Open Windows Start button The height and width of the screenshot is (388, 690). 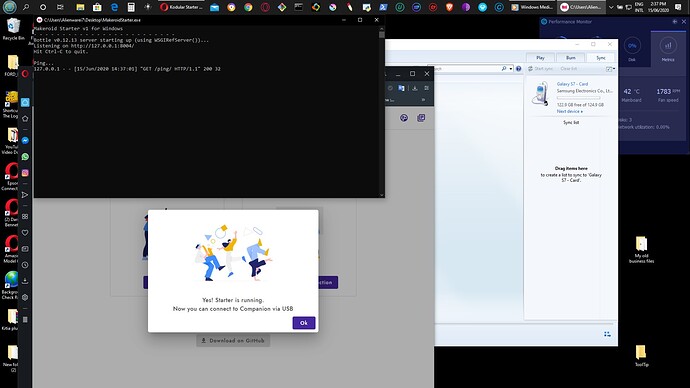pyautogui.click(x=9, y=7)
